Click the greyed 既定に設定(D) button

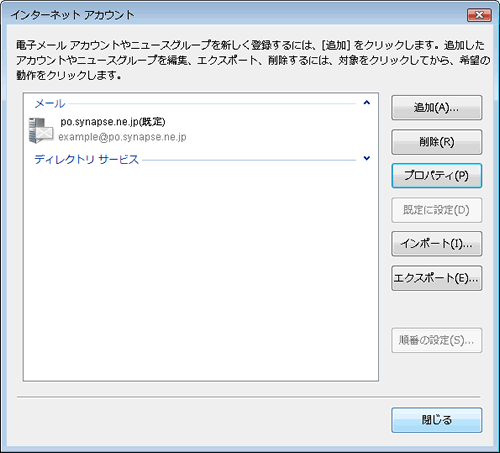[x=436, y=210]
